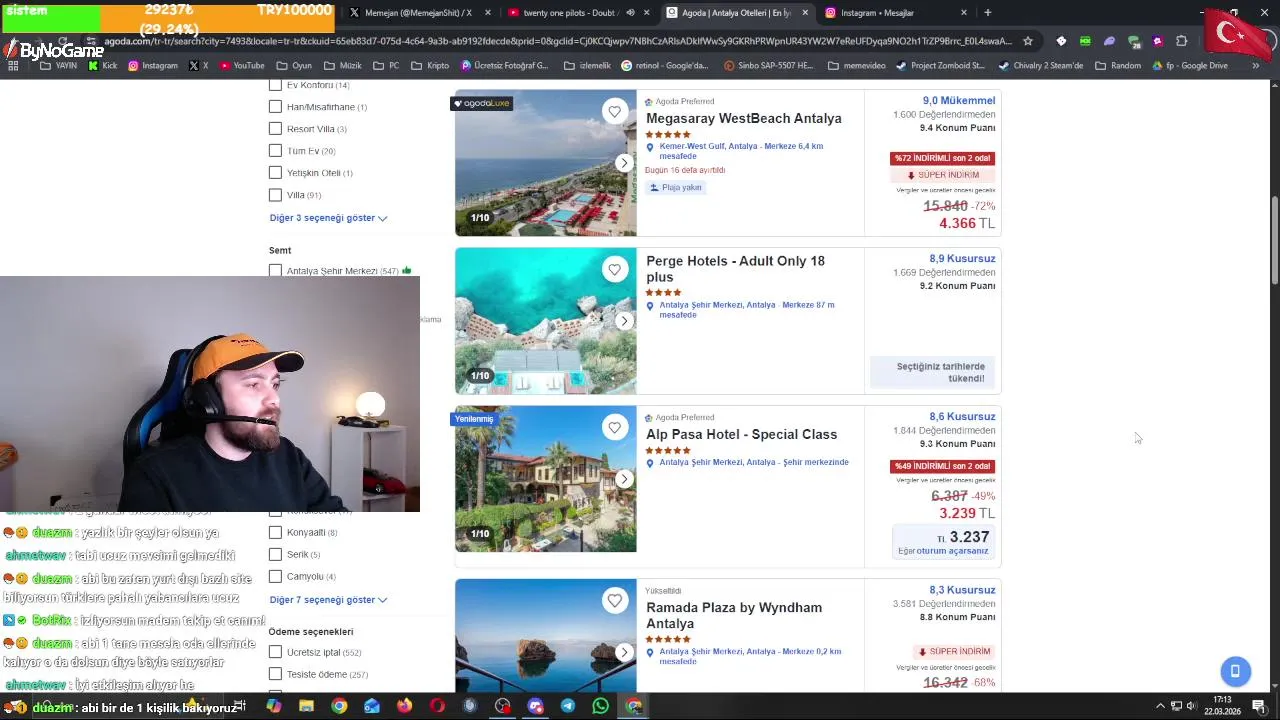Expand the system tray hidden icons

pos(1161,706)
